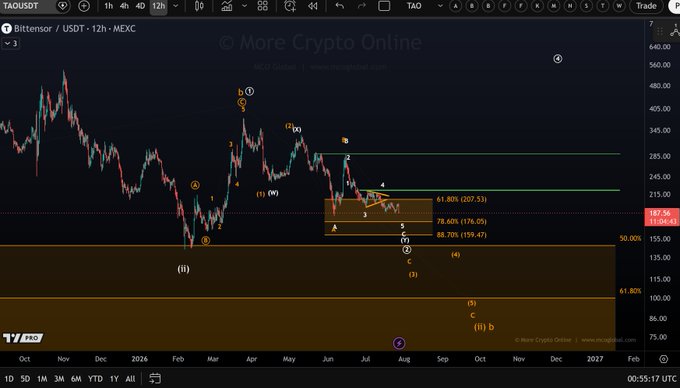Open the candlestick chart type selector

pyautogui.click(x=199, y=6)
